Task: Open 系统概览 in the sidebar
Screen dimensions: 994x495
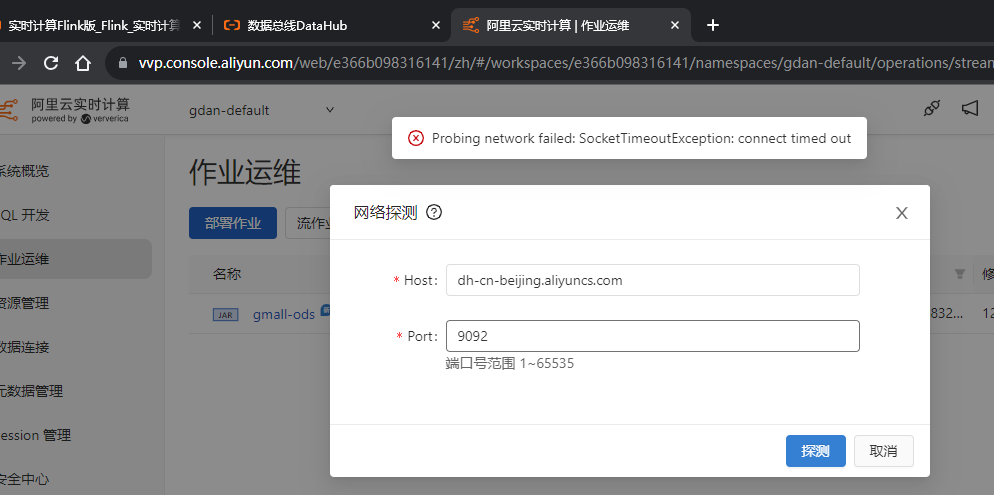Action: 24,171
